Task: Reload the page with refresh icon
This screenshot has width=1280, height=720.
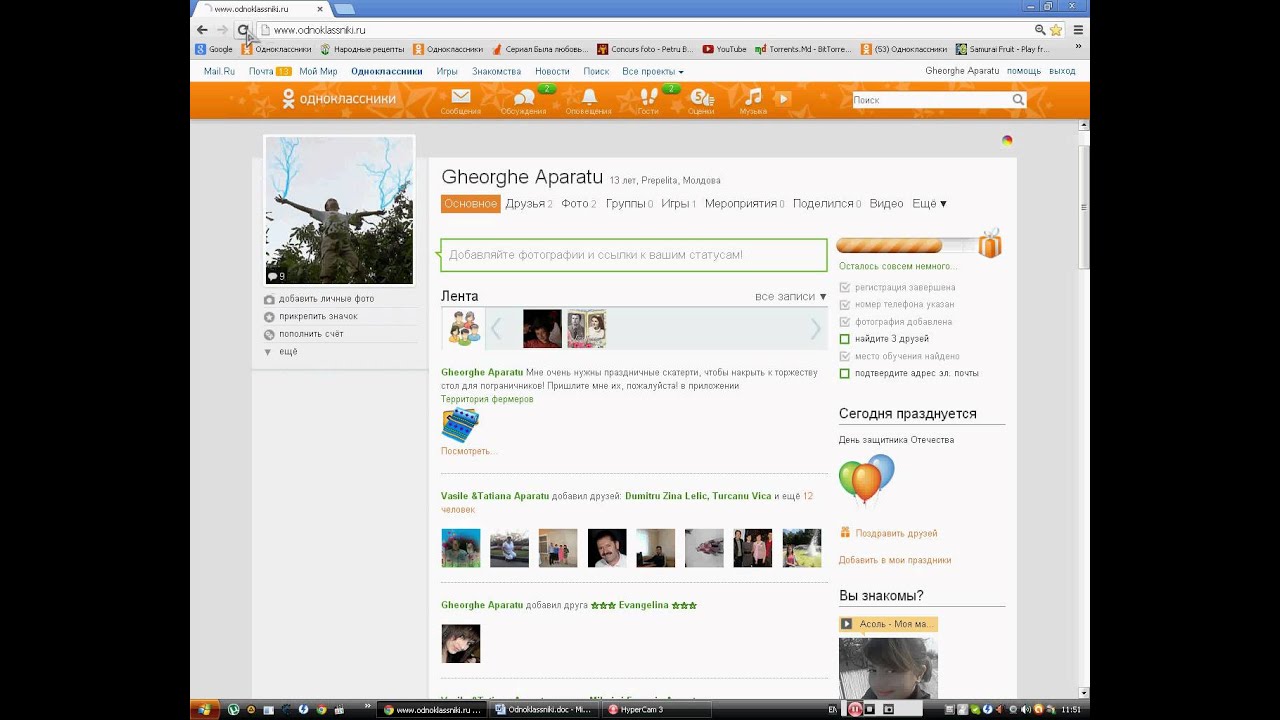Action: [x=243, y=30]
